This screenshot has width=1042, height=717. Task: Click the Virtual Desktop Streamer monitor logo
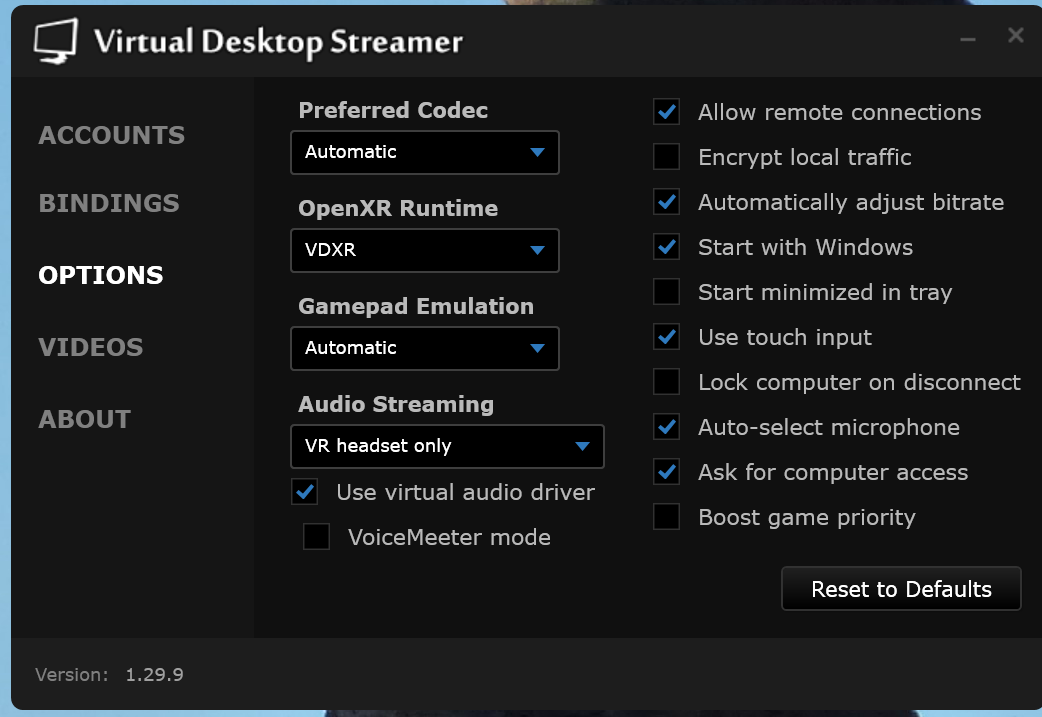55,41
